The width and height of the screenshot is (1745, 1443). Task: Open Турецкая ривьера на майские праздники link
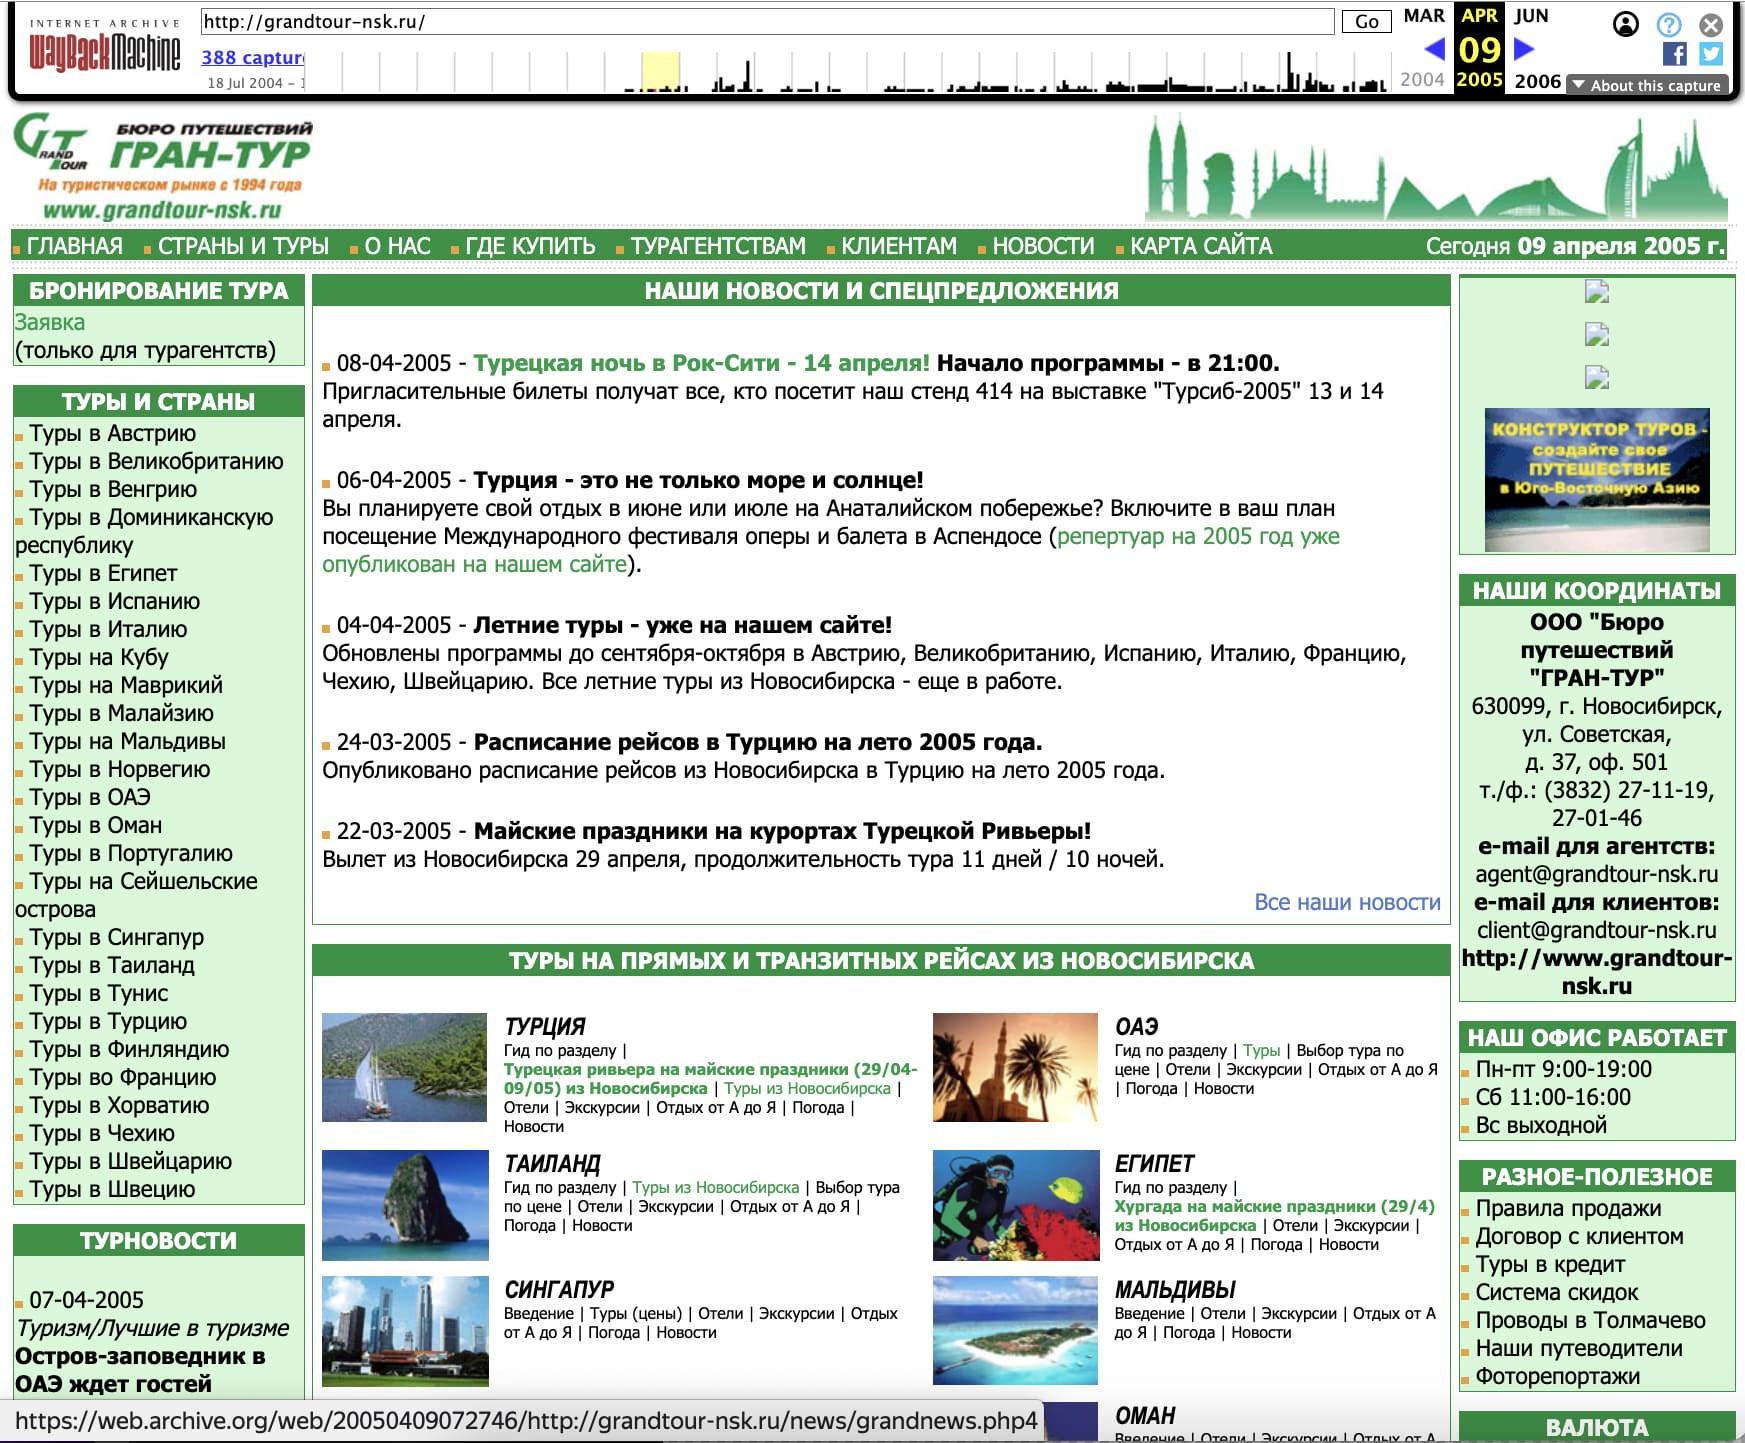710,1079
